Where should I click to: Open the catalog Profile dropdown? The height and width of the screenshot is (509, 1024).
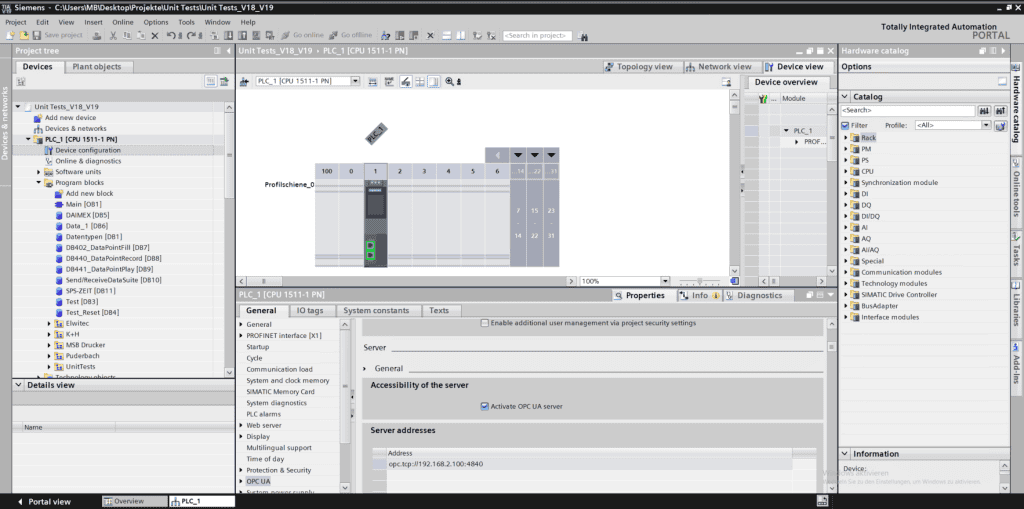pyautogui.click(x=987, y=125)
